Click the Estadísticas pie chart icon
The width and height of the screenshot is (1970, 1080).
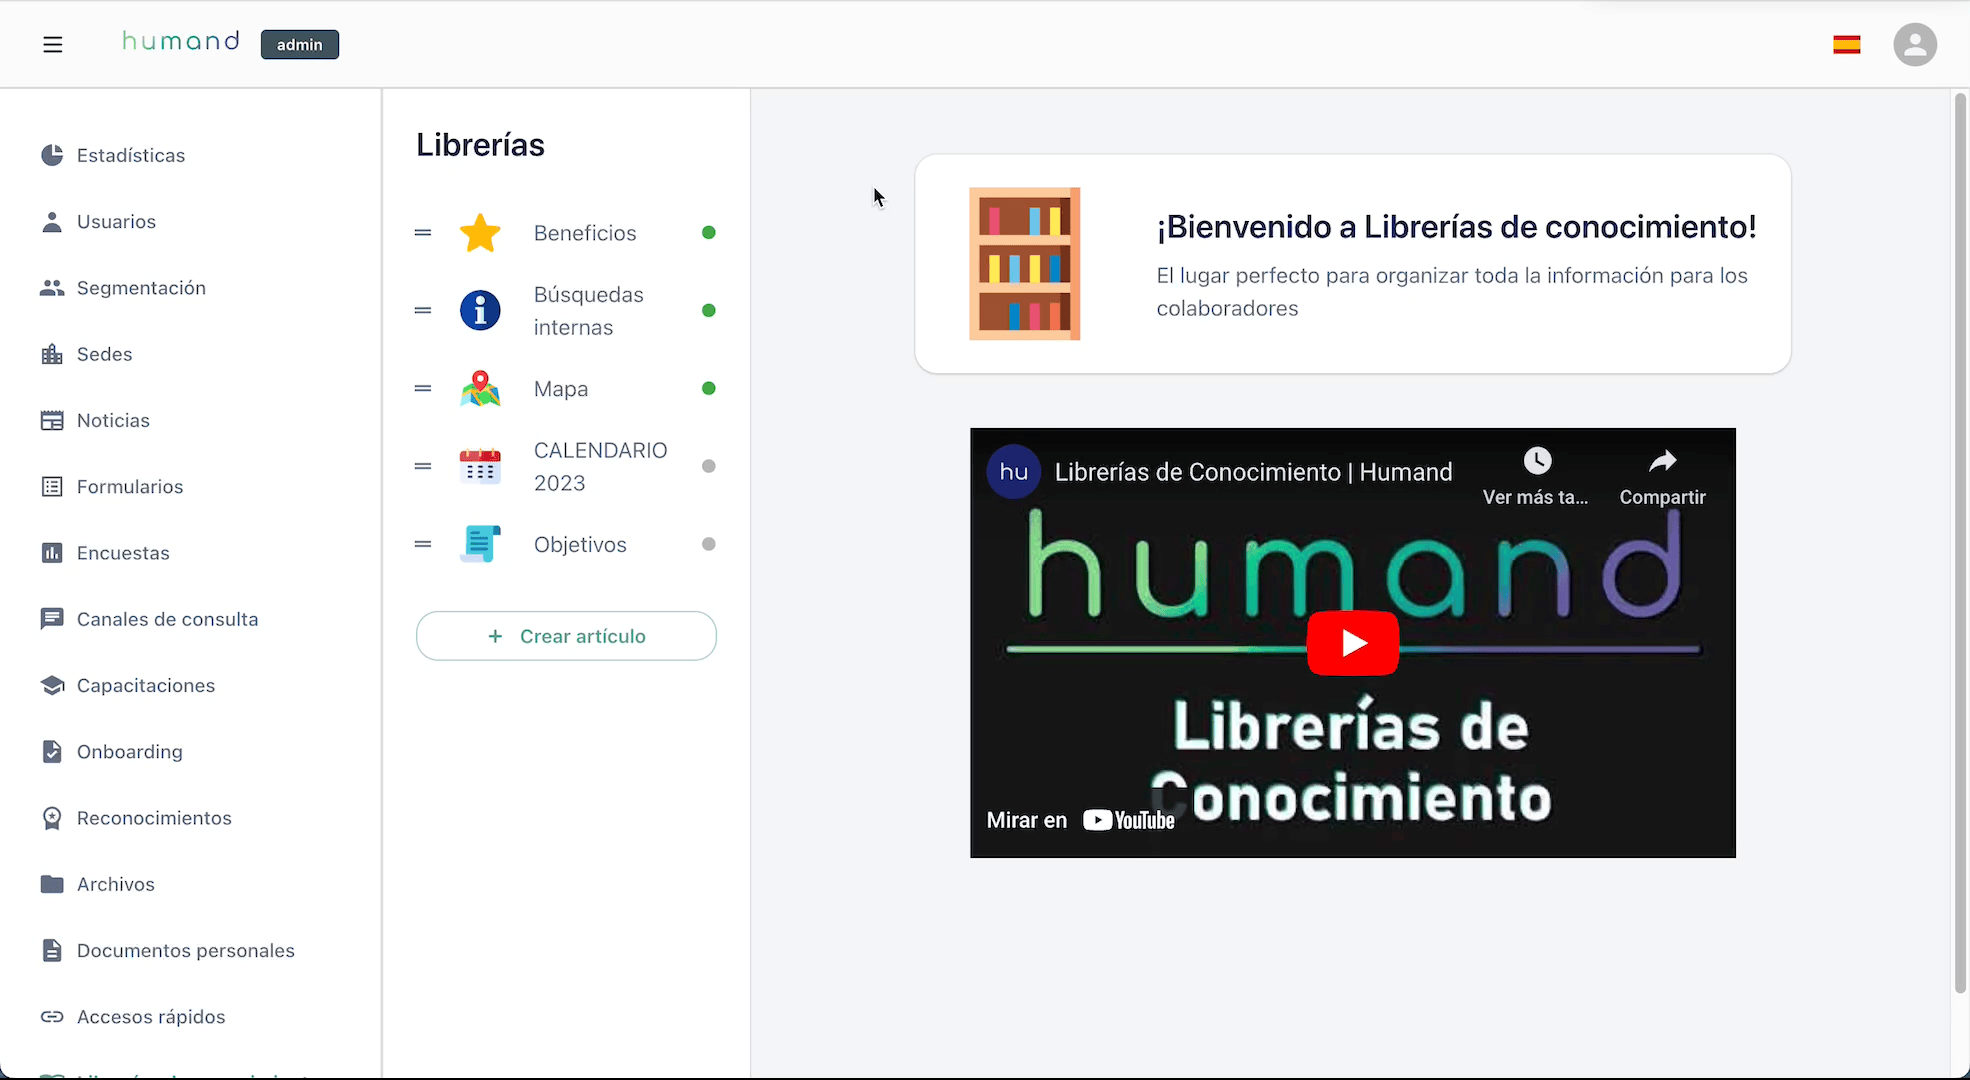52,155
